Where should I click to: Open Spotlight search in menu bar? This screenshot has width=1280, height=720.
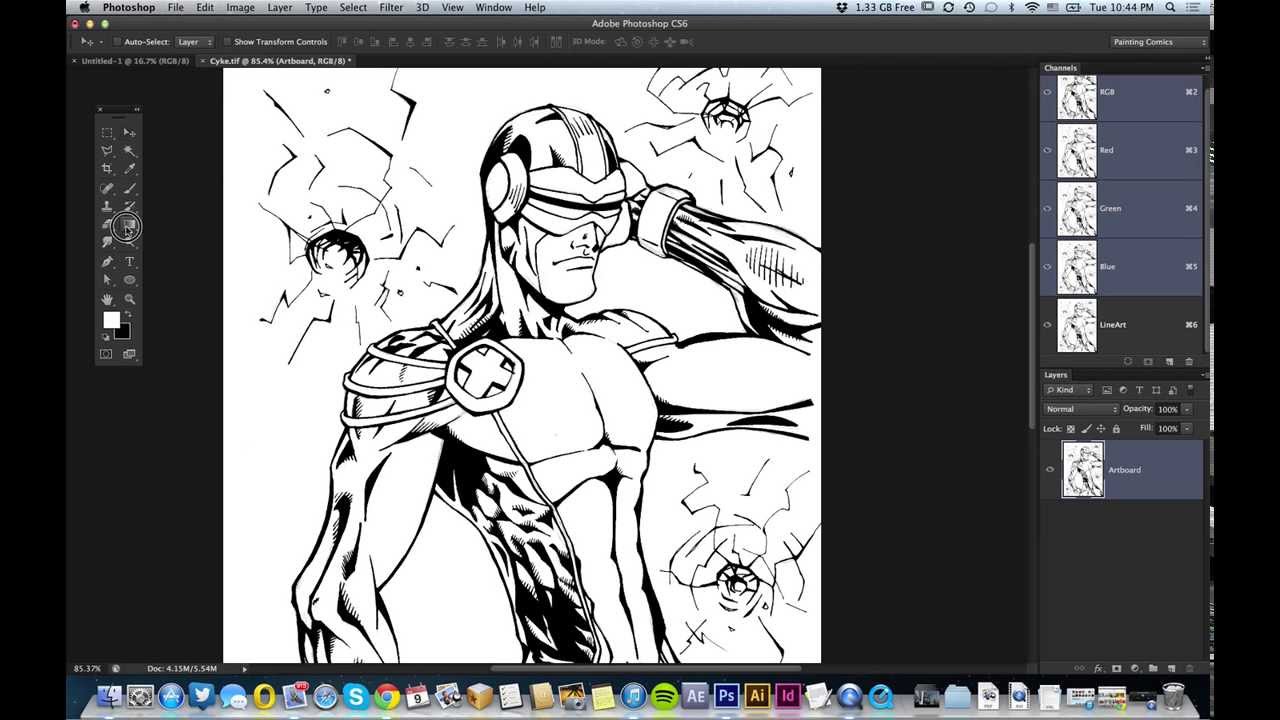coord(1170,7)
